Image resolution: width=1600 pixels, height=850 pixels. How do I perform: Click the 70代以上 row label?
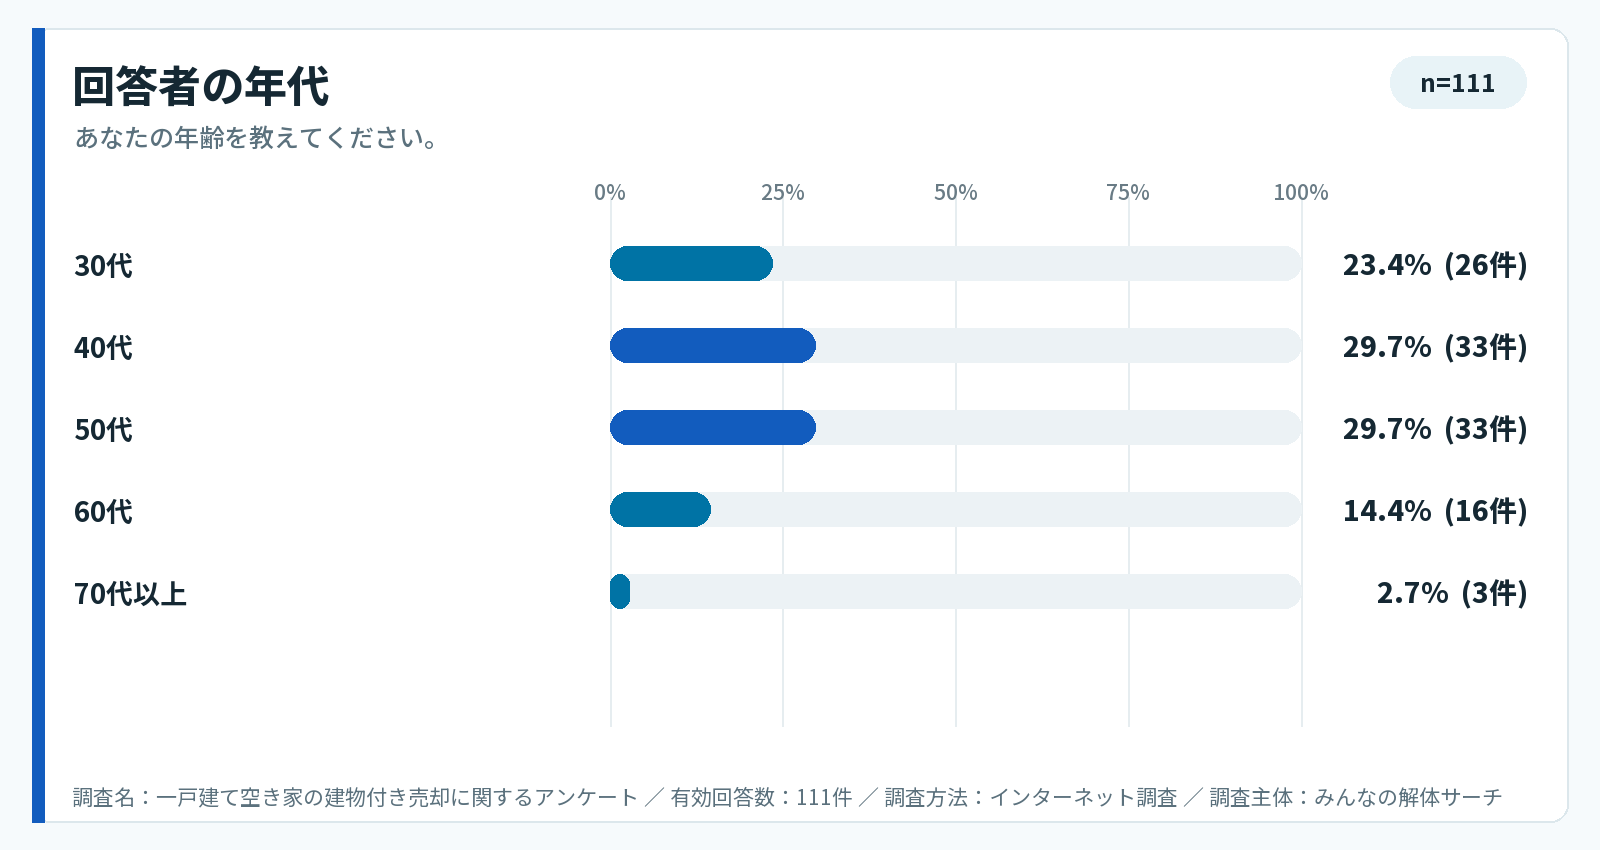tap(130, 594)
